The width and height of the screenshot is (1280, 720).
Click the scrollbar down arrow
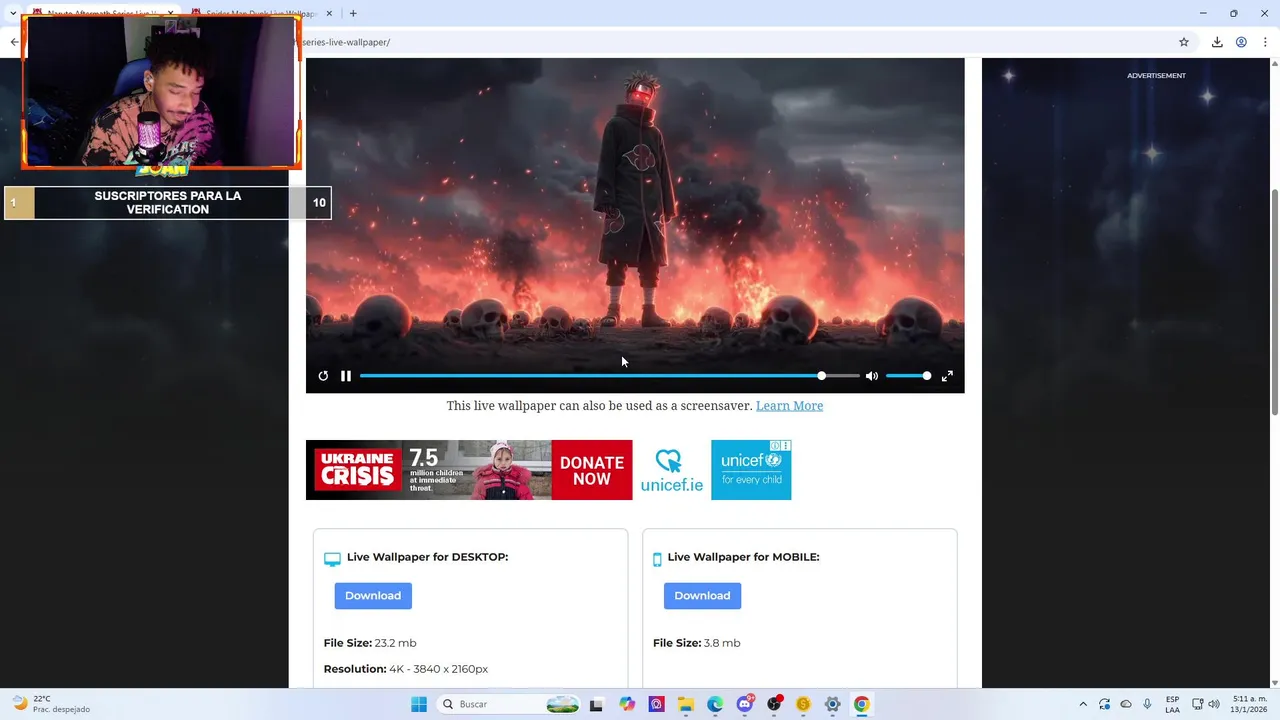point(1274,683)
